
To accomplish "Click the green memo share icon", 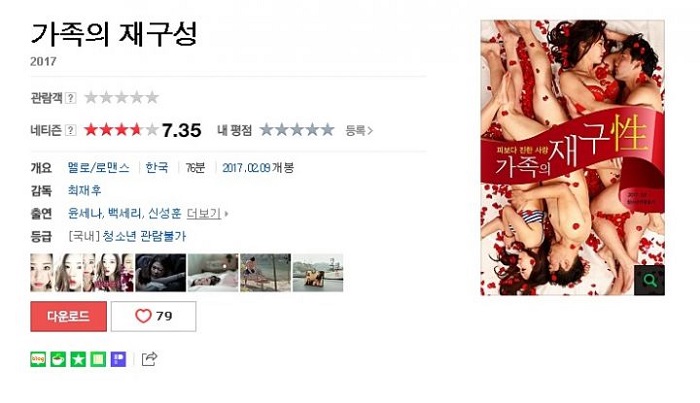I will [98, 359].
